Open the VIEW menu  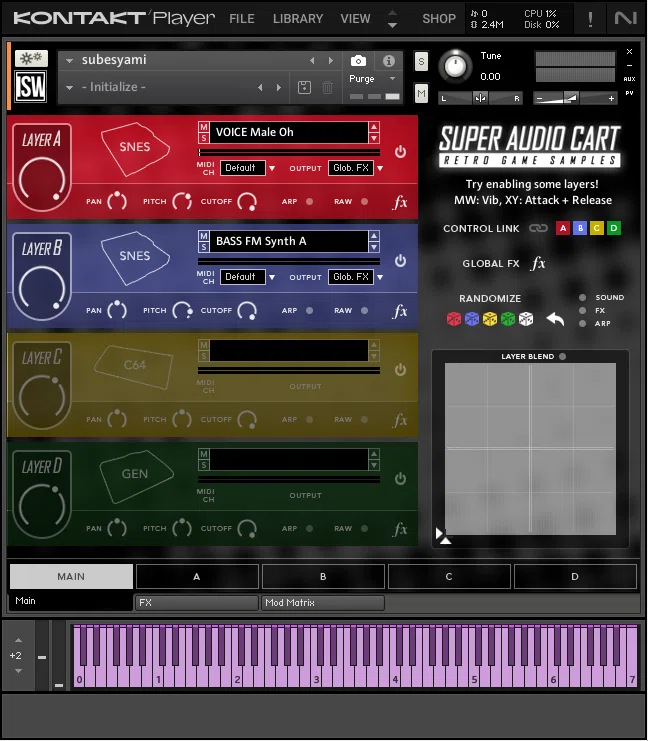(x=355, y=19)
